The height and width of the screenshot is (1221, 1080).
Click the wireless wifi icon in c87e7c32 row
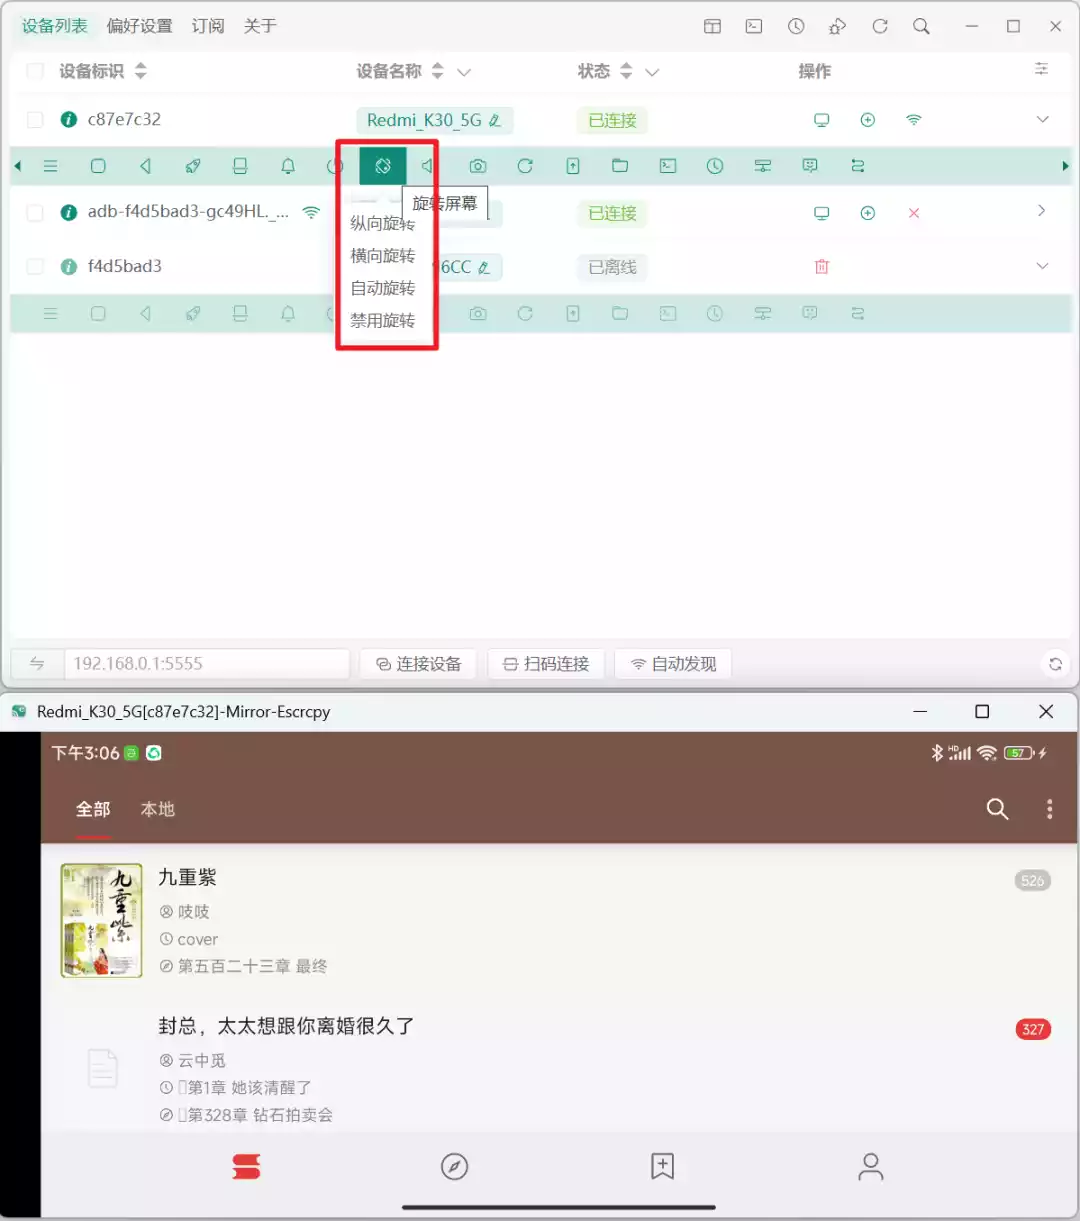914,120
